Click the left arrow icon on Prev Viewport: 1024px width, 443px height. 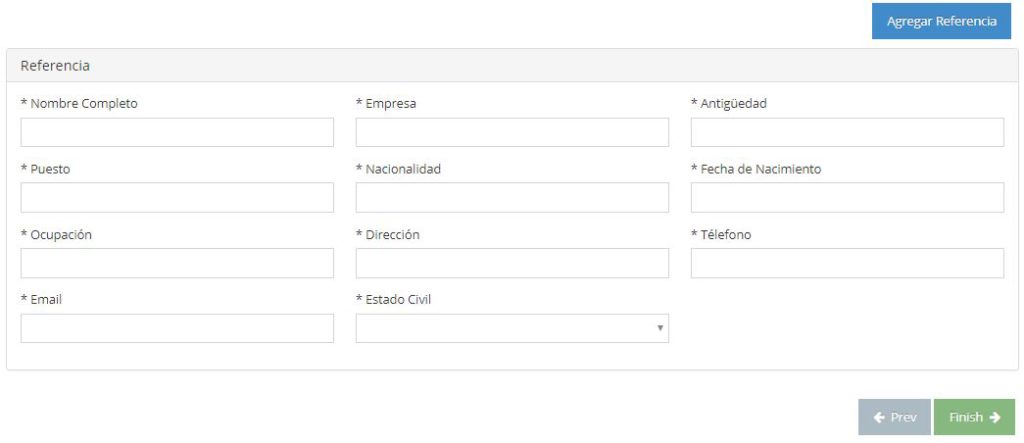pyautogui.click(x=878, y=417)
